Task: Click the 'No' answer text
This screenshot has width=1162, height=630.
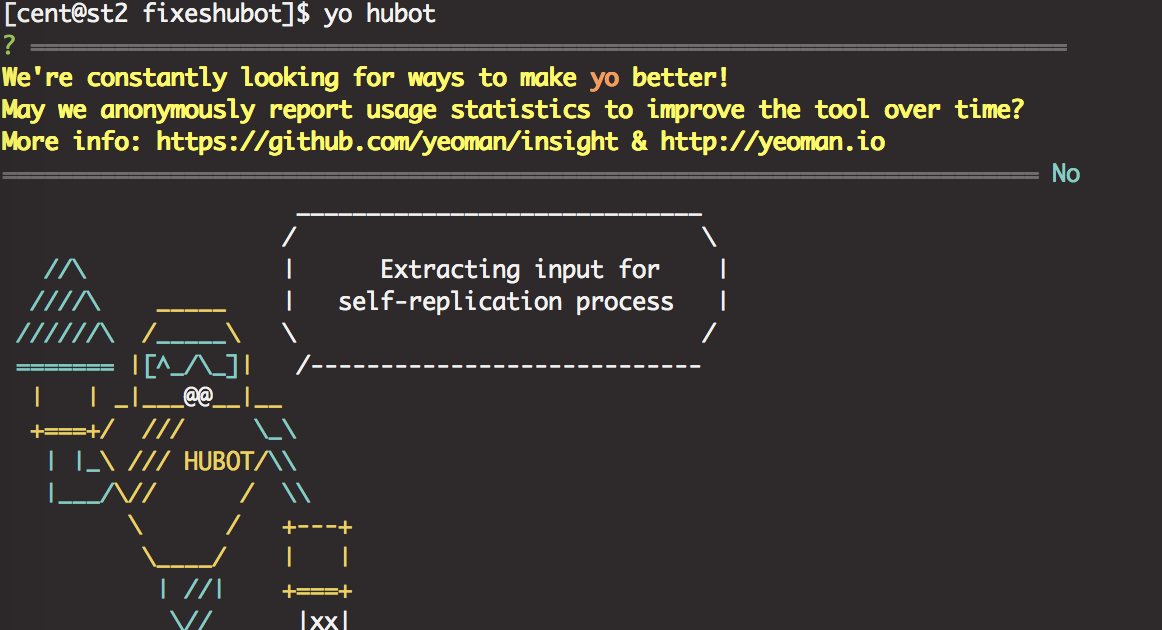Action: coord(1066,173)
